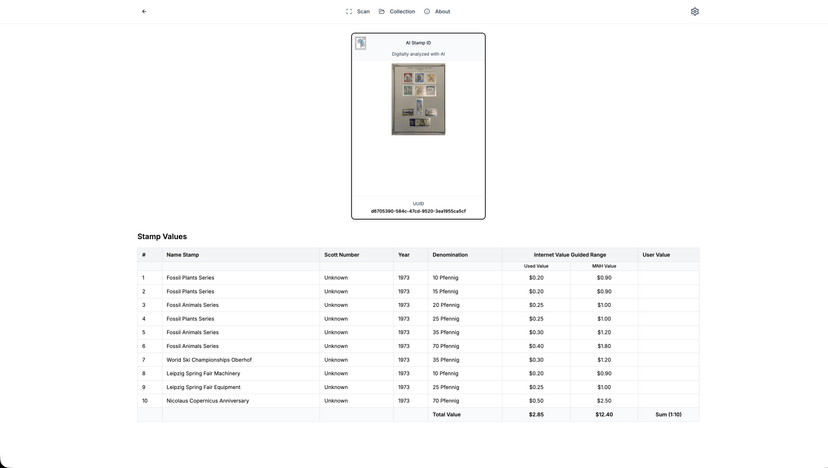
Task: Open the Scan tab
Action: click(358, 12)
